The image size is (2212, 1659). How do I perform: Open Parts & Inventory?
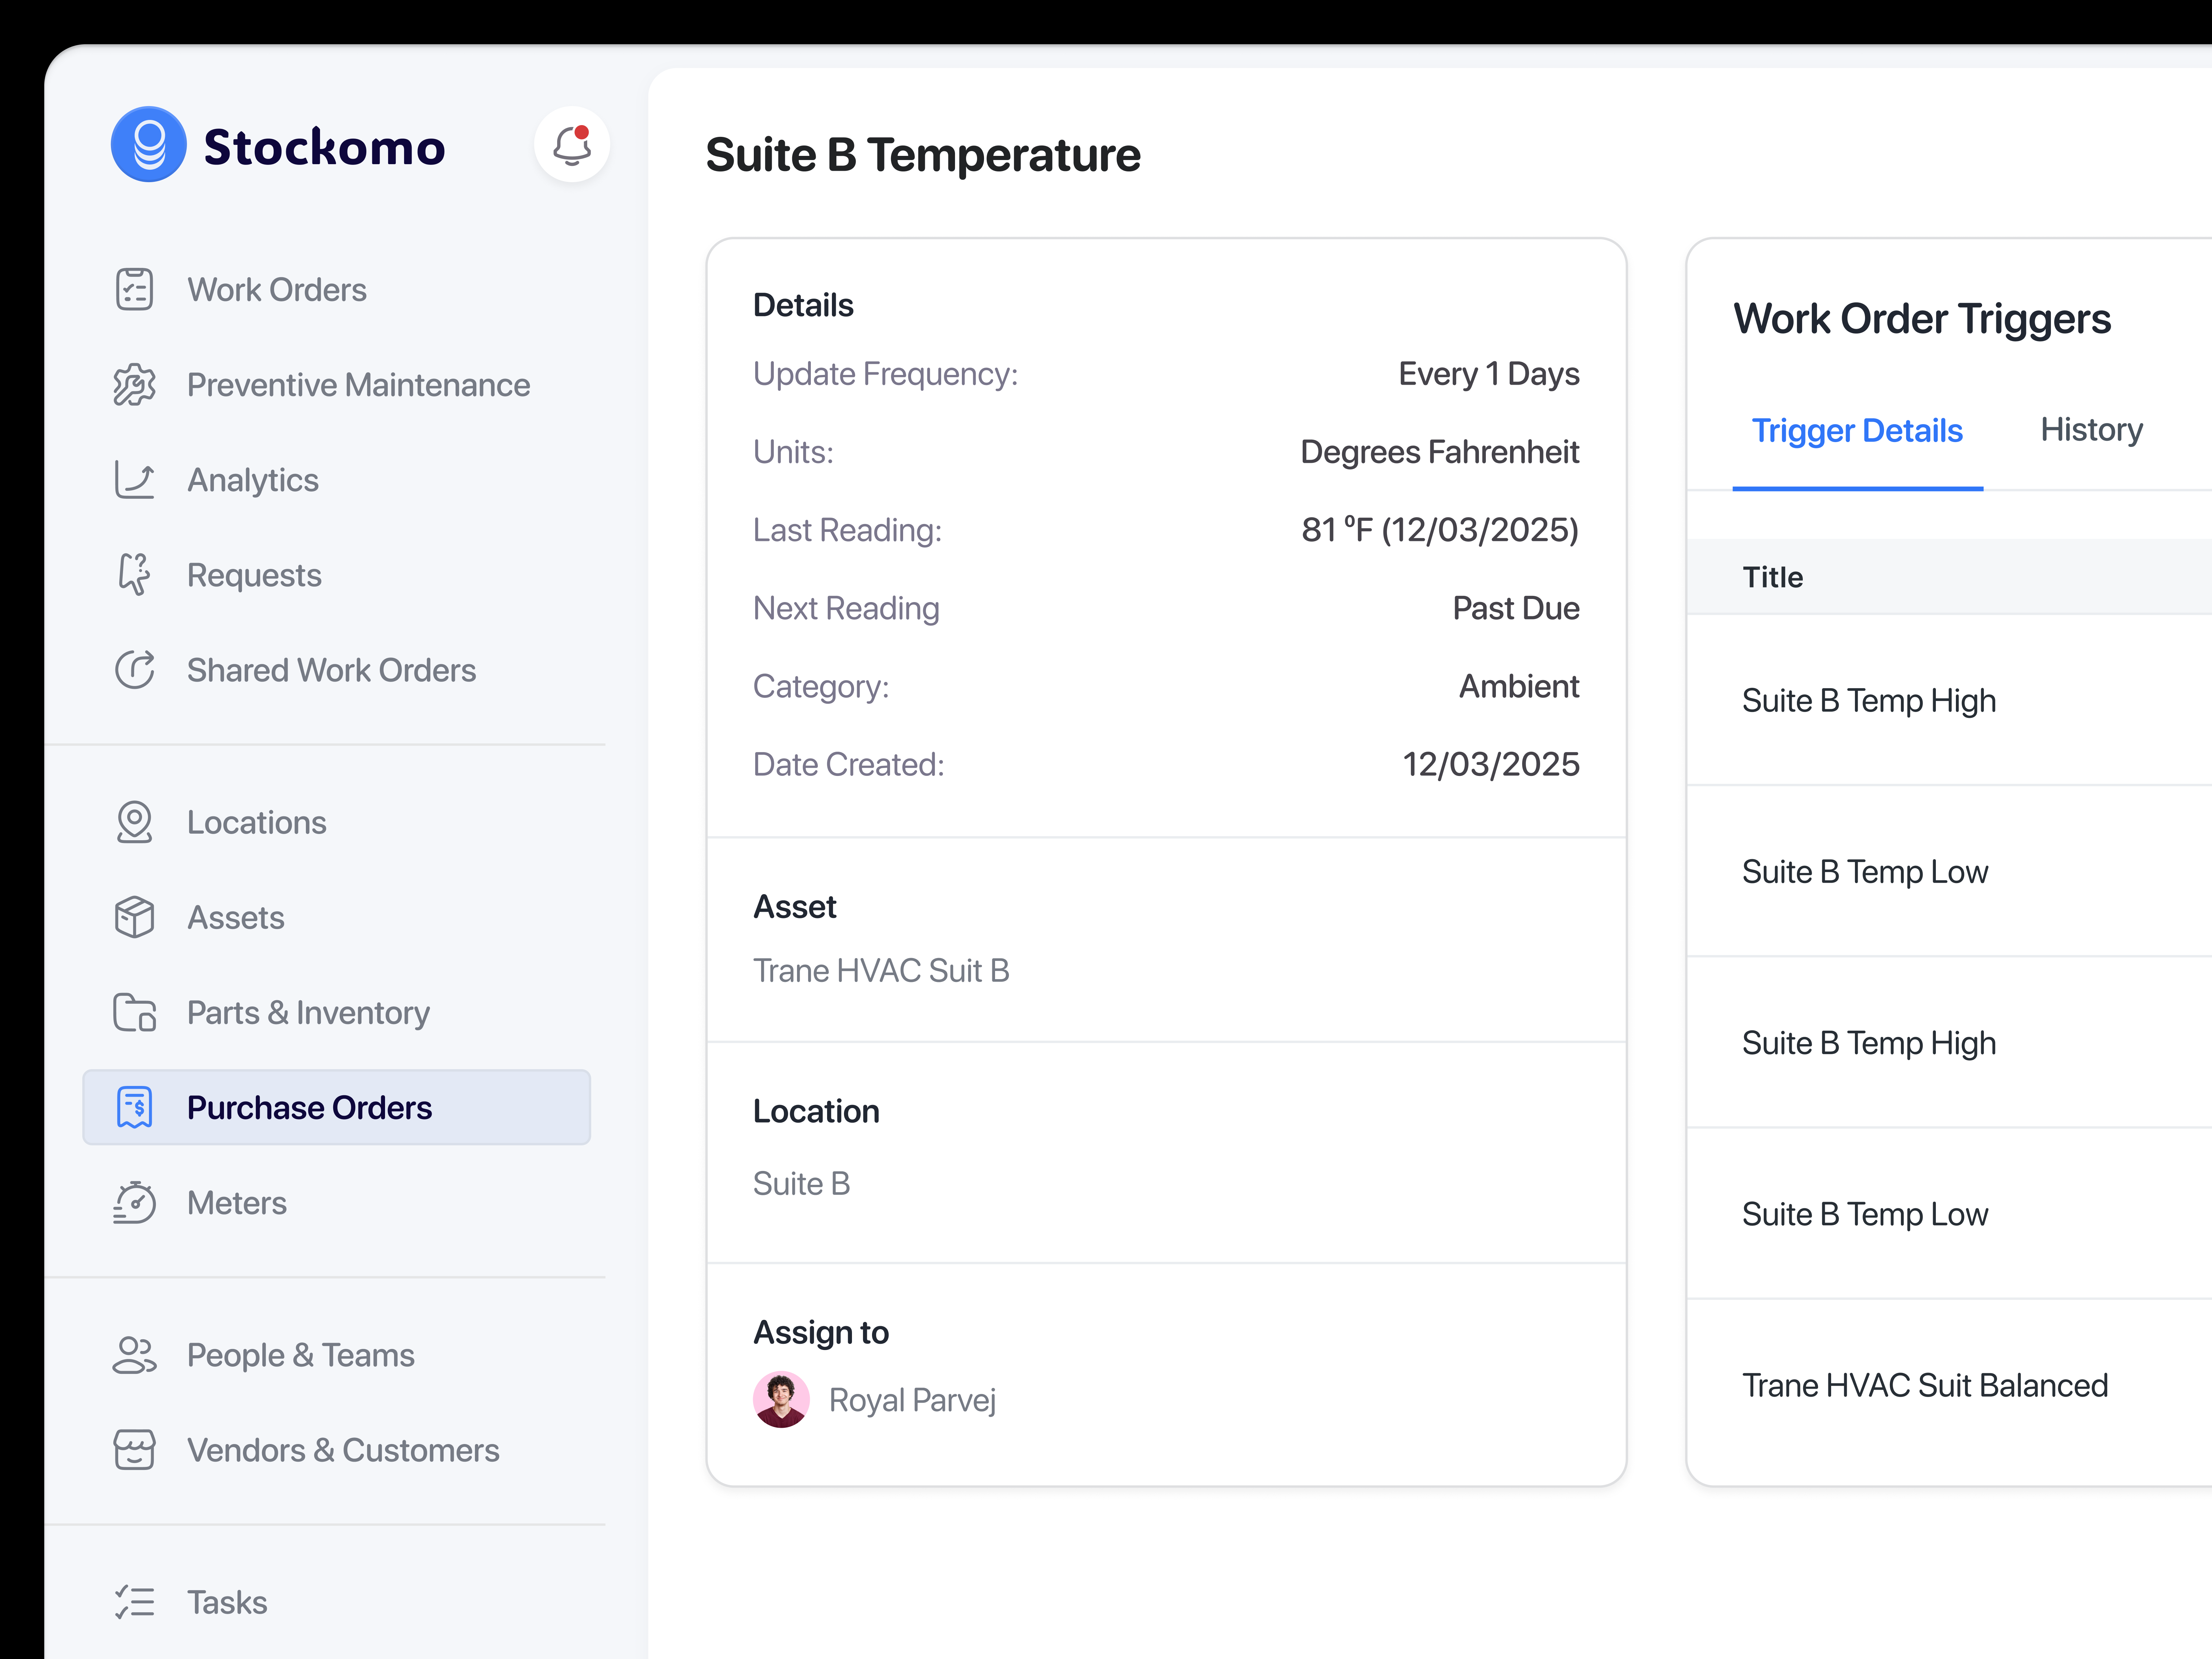tap(337, 1012)
